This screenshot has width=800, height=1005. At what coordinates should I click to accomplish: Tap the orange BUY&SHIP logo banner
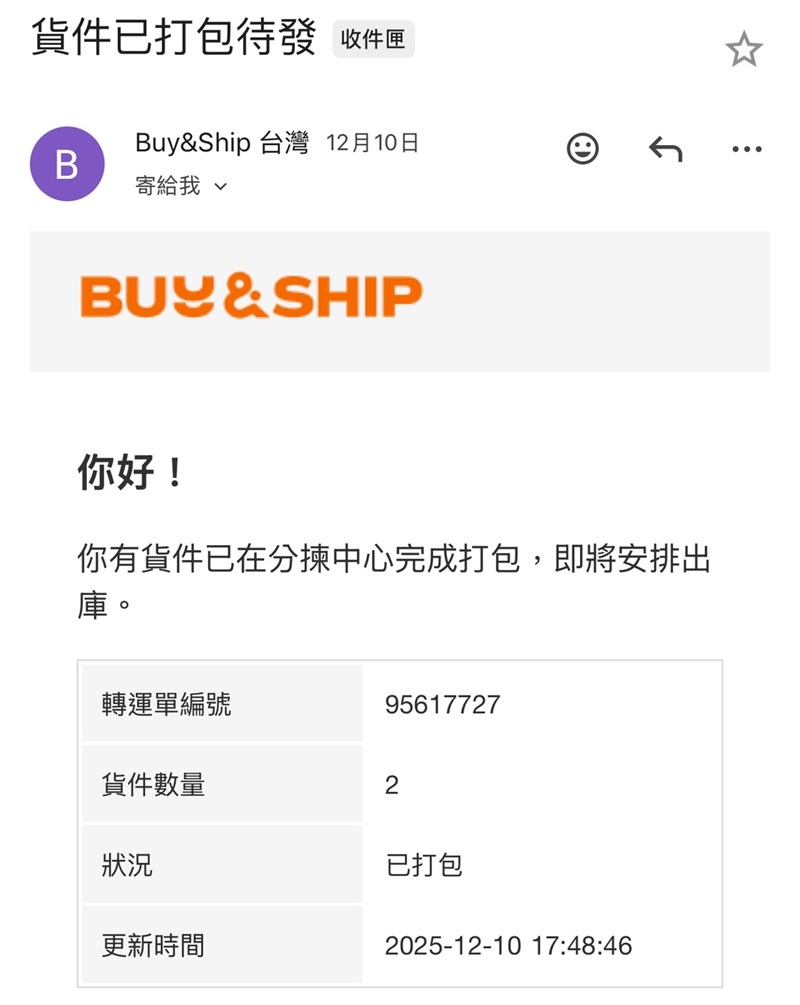[x=251, y=298]
